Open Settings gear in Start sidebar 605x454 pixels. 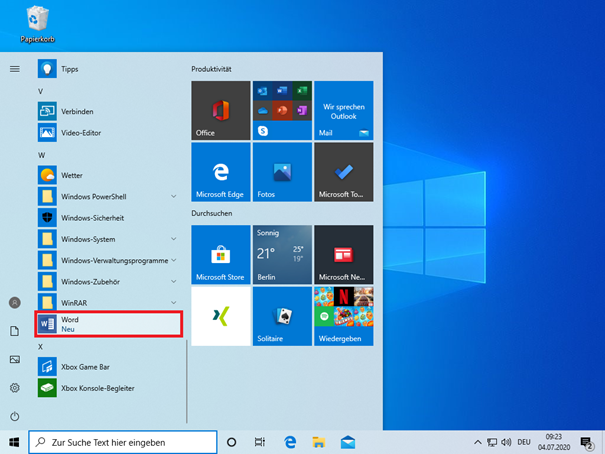click(x=14, y=388)
